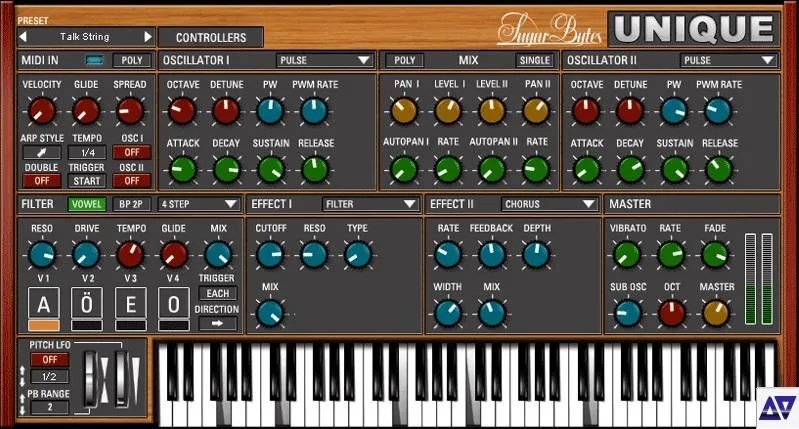Go to previous preset with left arrow
The width and height of the screenshot is (799, 429).
22,37
